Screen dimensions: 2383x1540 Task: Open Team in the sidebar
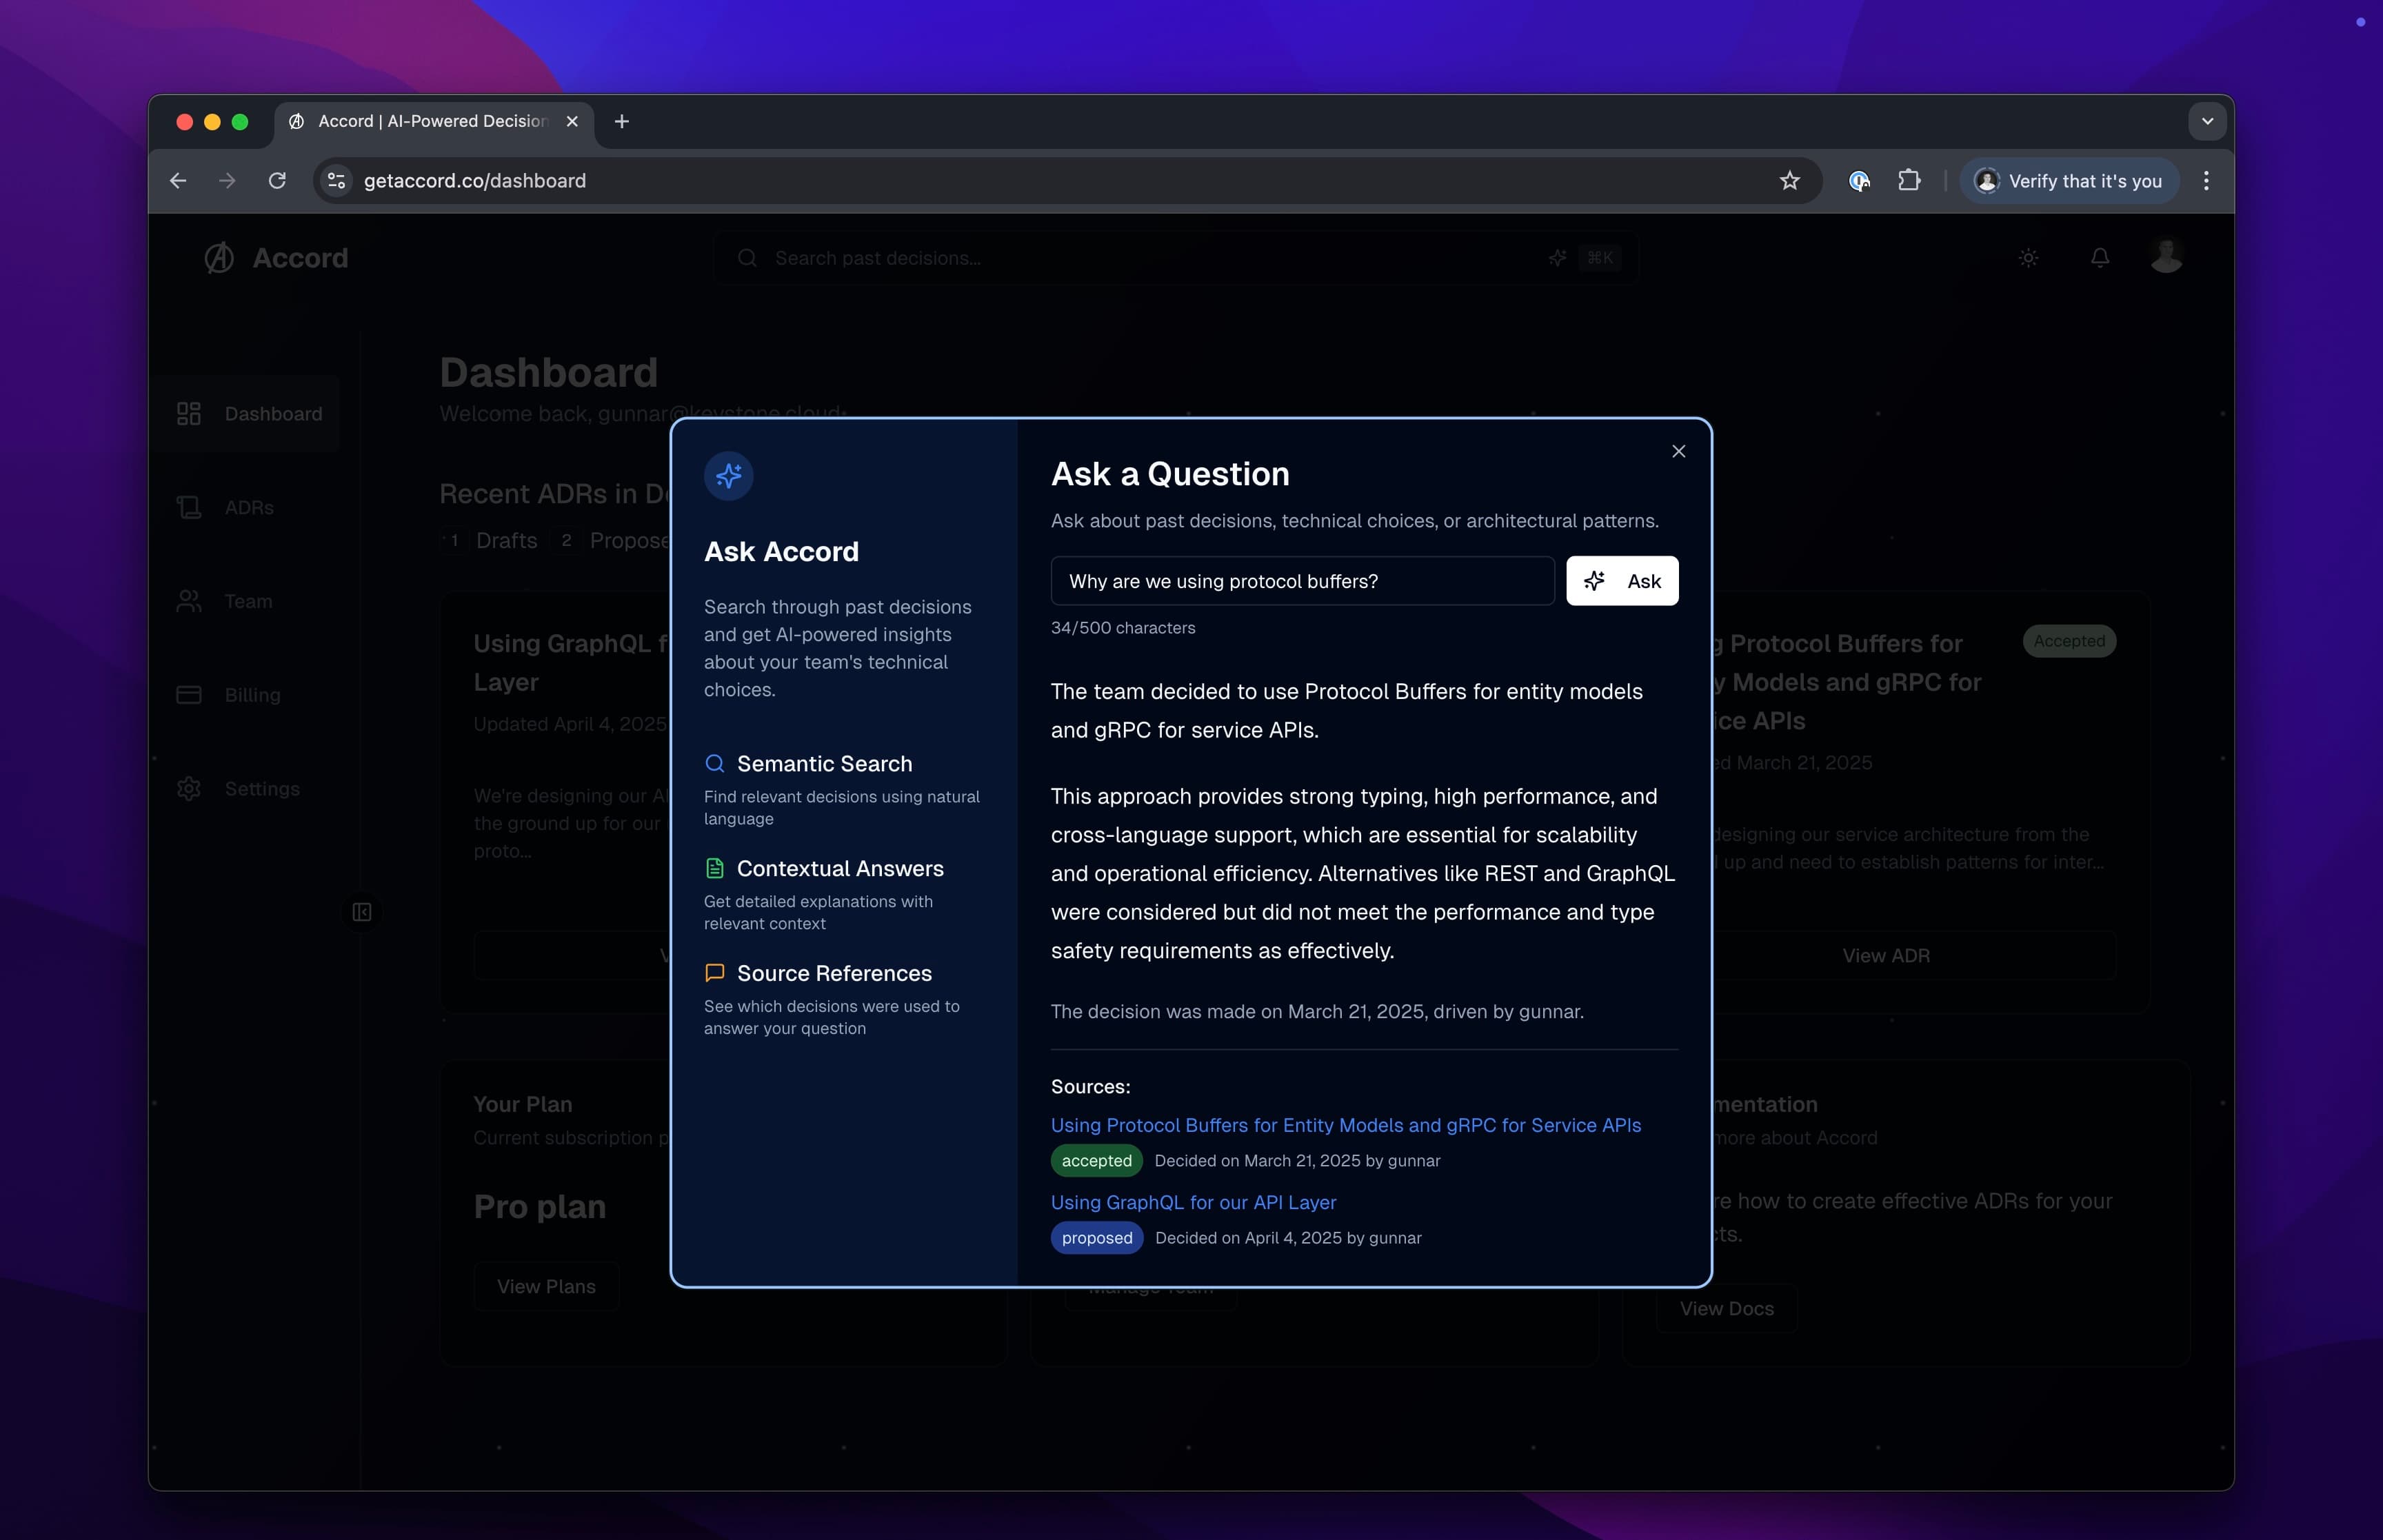(224, 602)
